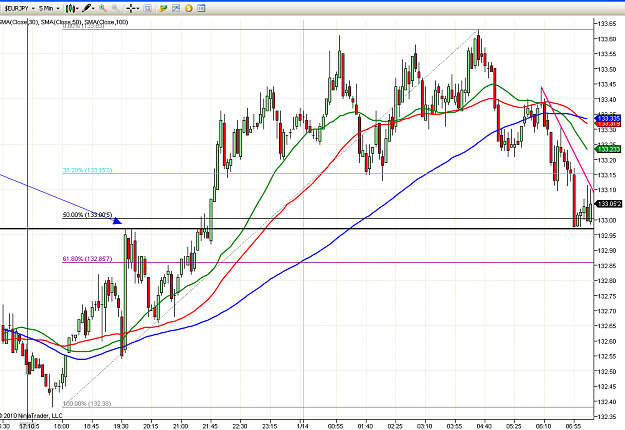Viewport: 625px width, 430px height.
Task: Open the data series green icon
Action: tap(163, 8)
